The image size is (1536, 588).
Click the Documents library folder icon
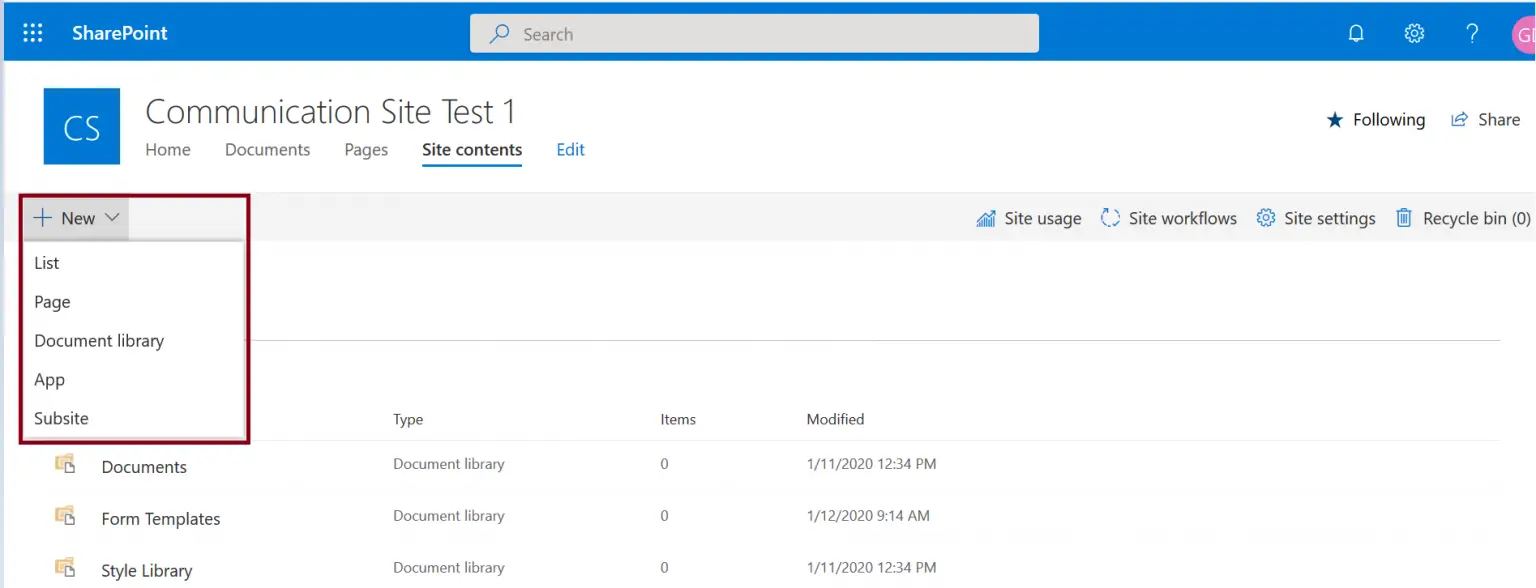click(x=65, y=464)
